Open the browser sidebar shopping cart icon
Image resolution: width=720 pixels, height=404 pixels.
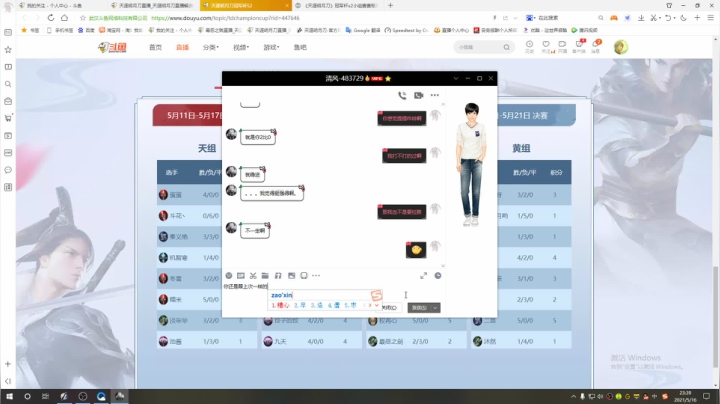tap(8, 118)
